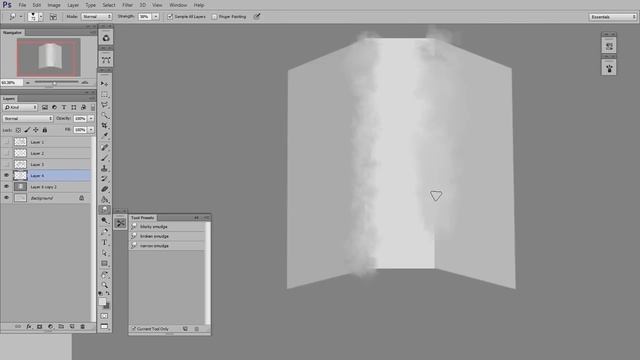
Task: Show Layer 1 visibility
Action: tap(6, 142)
